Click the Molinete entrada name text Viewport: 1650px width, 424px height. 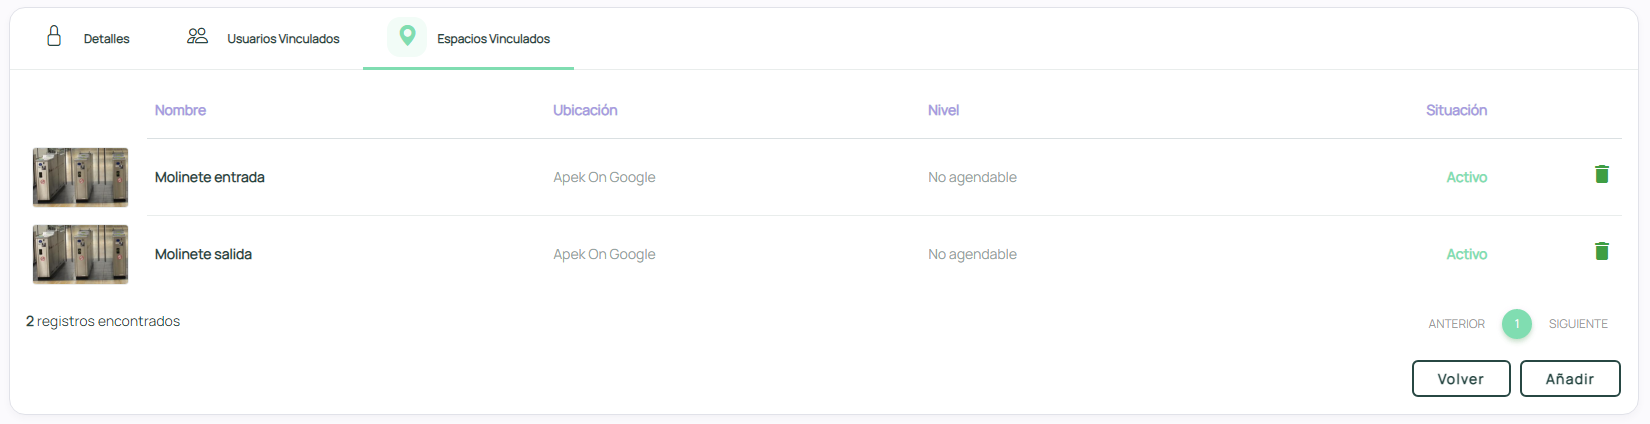[x=210, y=177]
